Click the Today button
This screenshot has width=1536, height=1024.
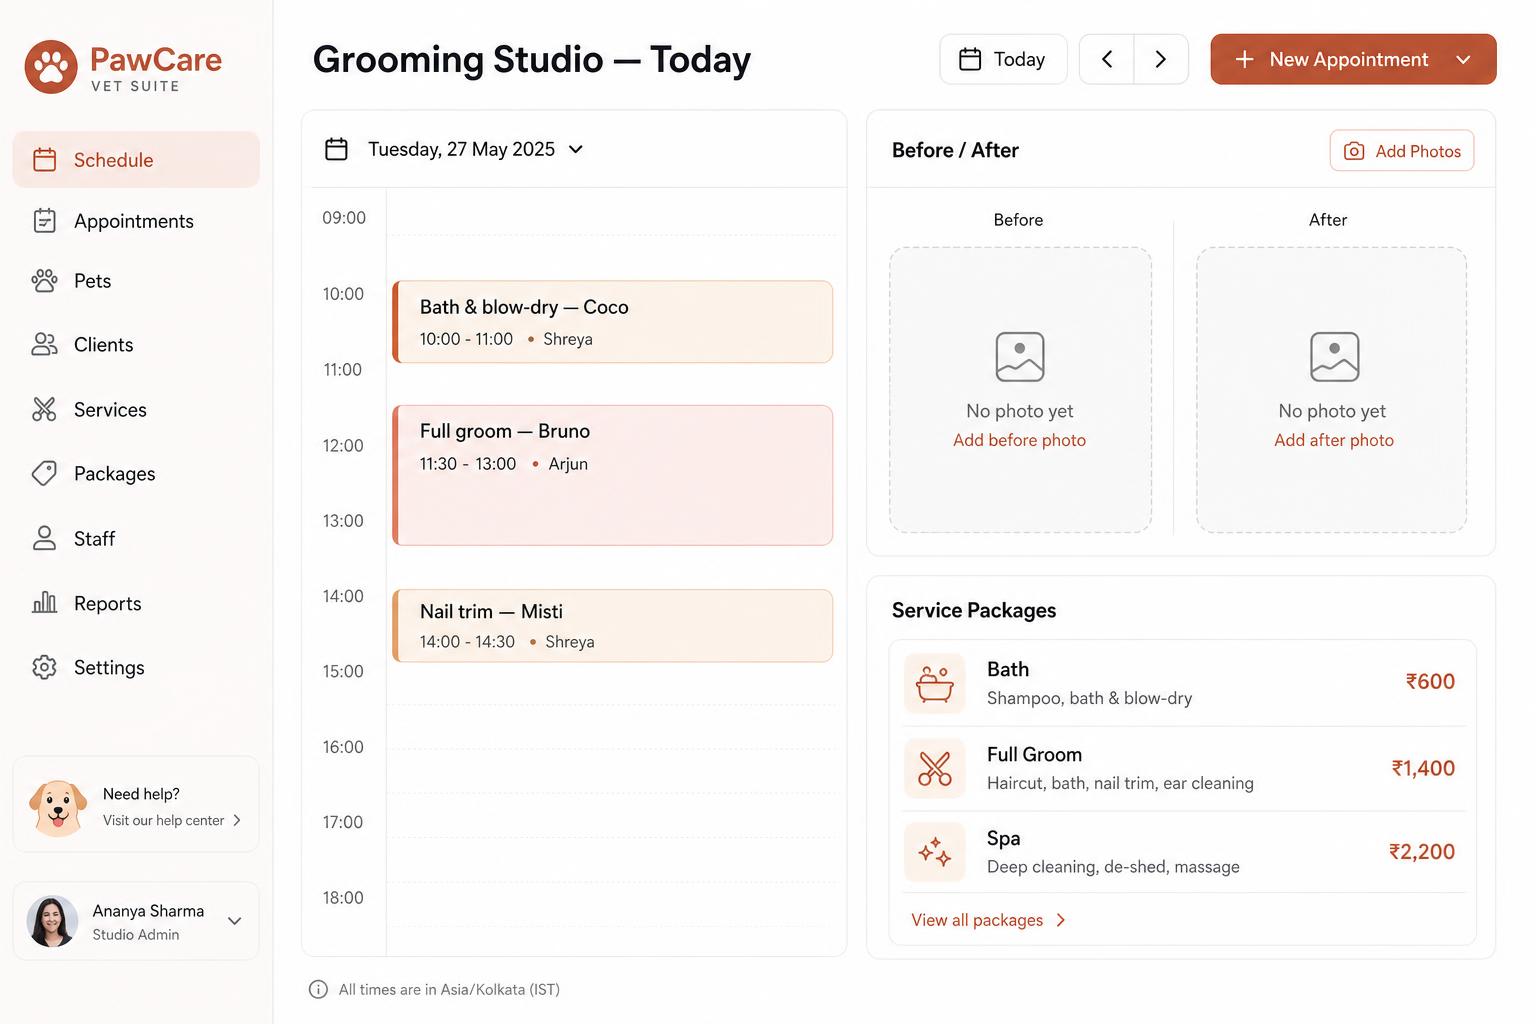(1003, 60)
